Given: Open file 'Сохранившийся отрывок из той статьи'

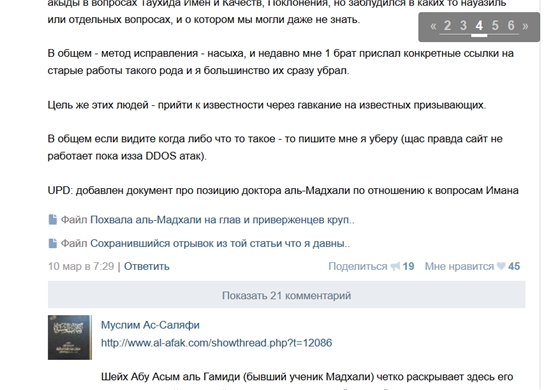Looking at the screenshot, I should coord(220,244).
